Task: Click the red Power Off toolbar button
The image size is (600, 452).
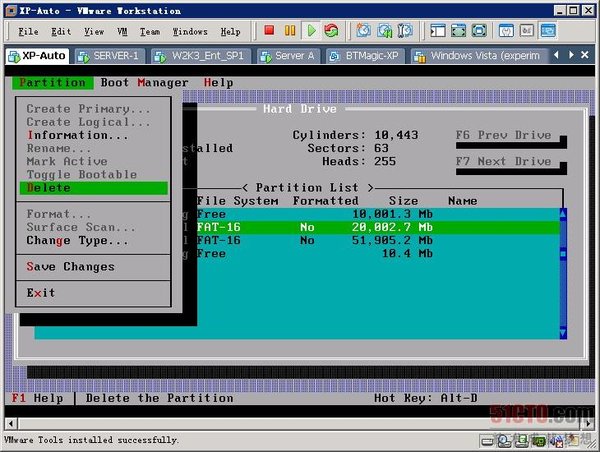Action: 269,31
